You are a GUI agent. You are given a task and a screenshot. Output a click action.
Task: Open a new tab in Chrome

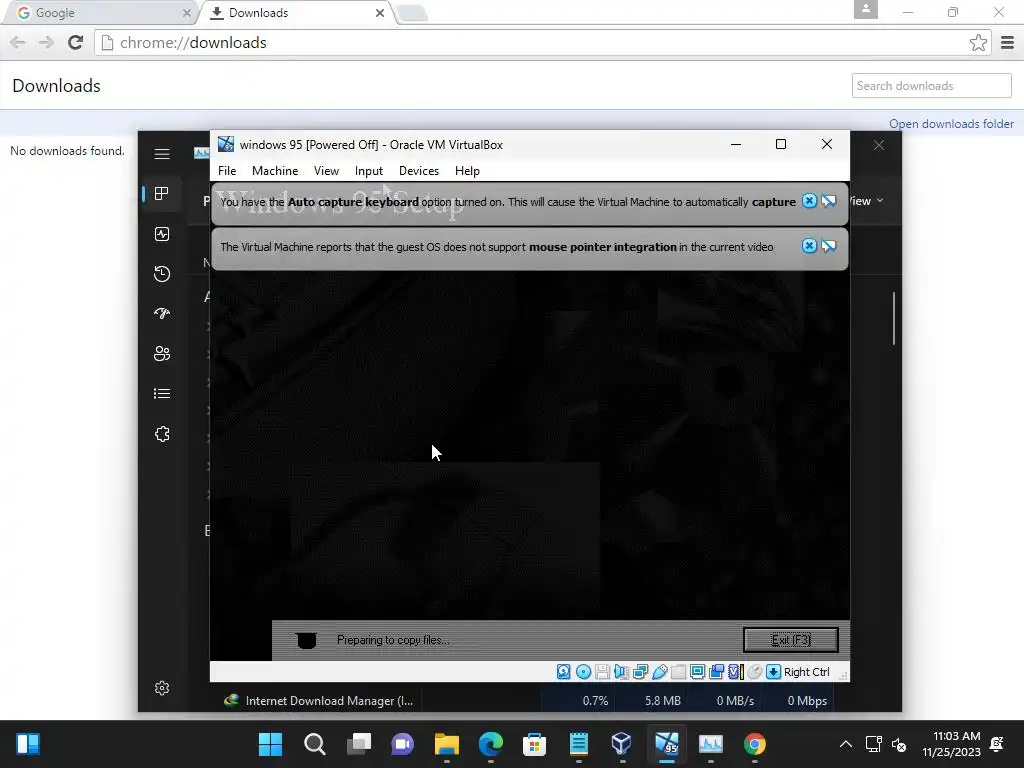tap(411, 13)
